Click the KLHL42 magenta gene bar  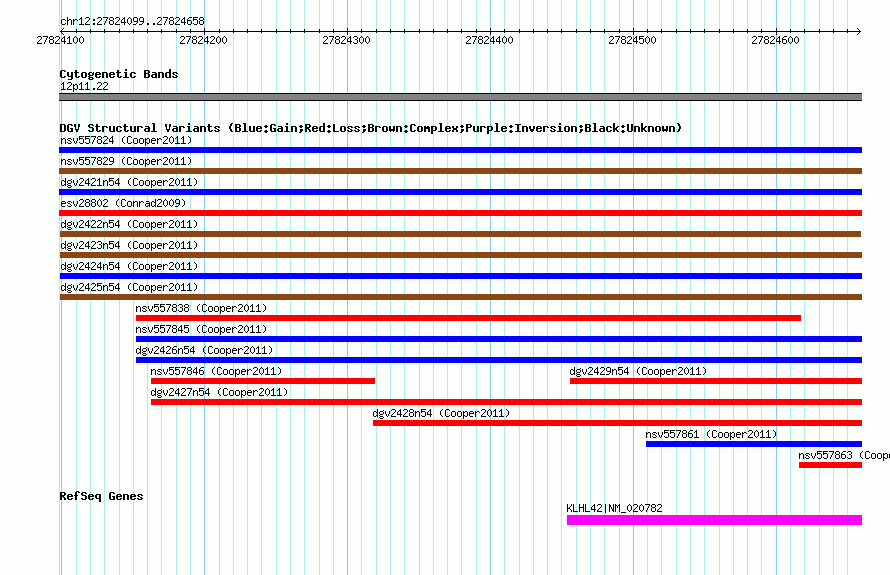coord(715,520)
